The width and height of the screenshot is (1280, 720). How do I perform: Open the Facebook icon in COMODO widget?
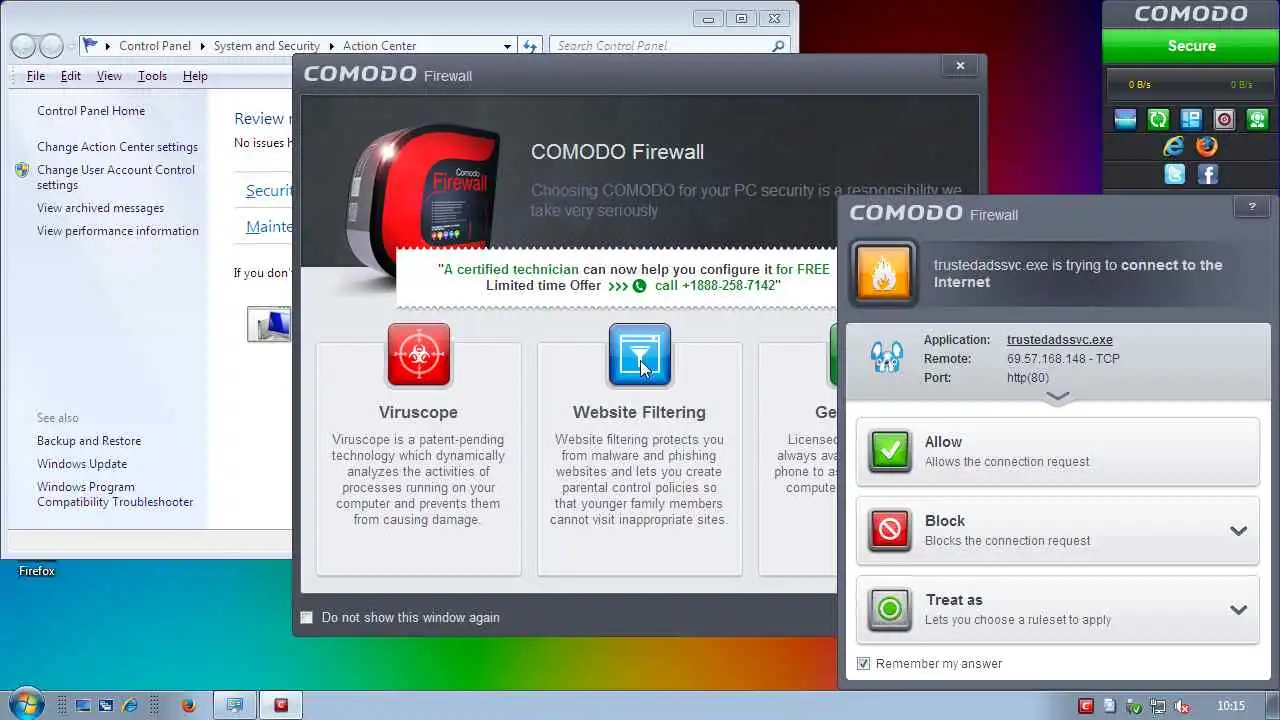1207,174
